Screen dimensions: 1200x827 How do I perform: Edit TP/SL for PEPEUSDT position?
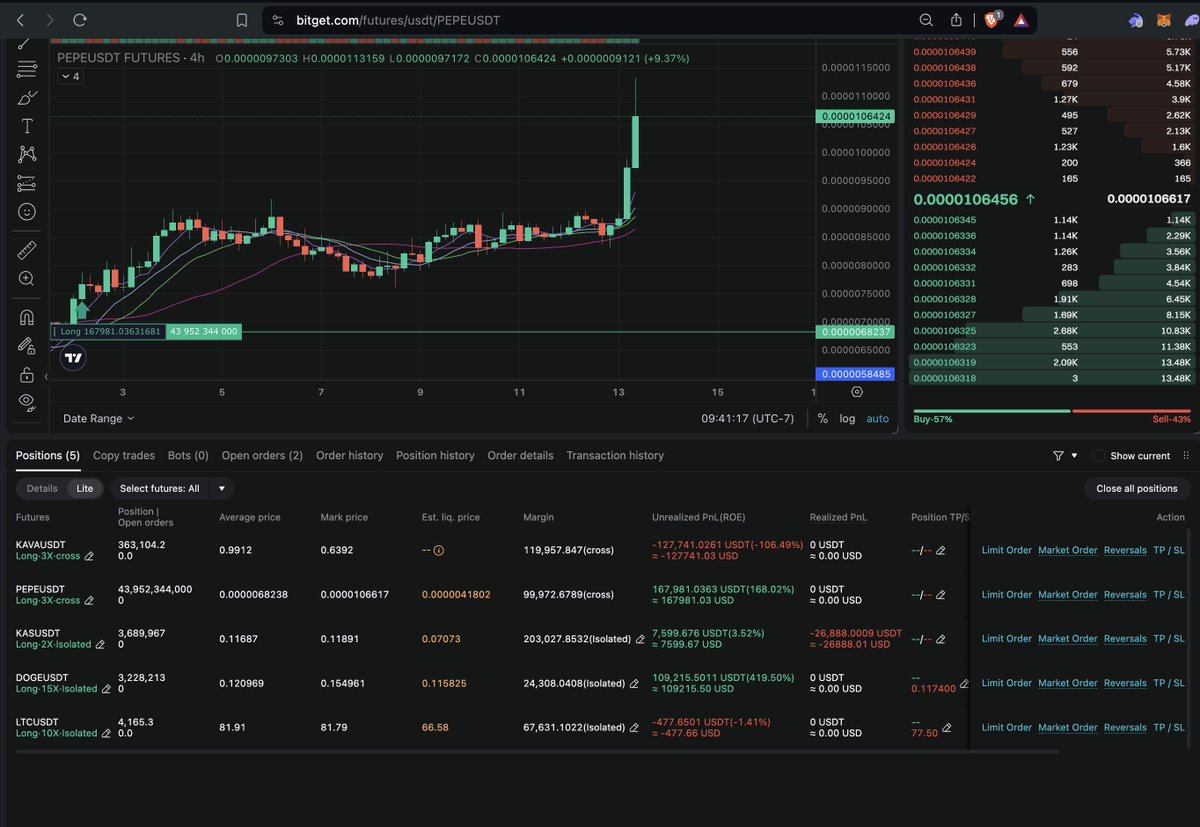coord(940,595)
